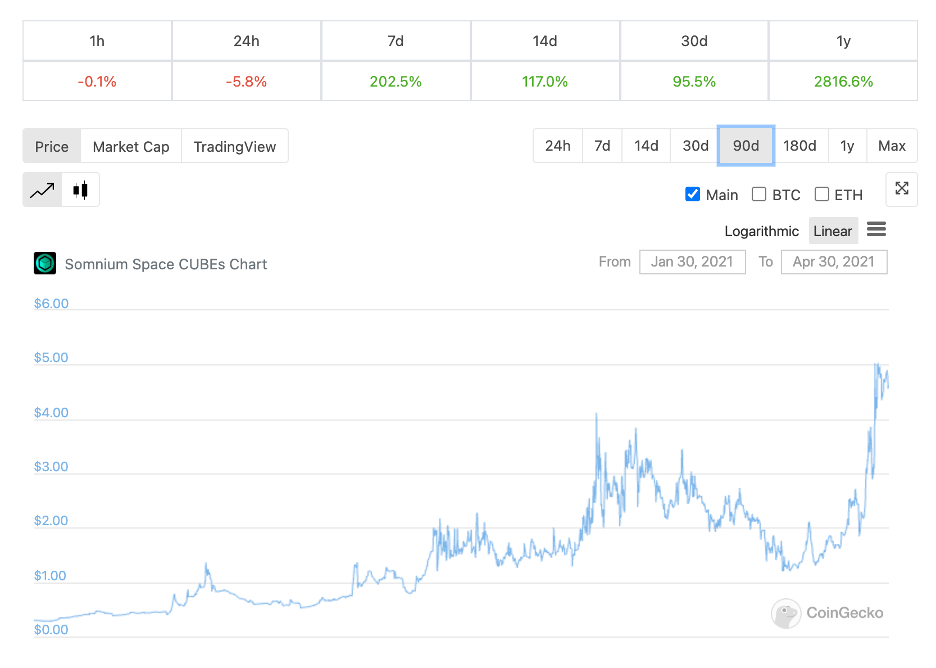The image size is (936, 668).
Task: Select the Price tab
Action: point(52,146)
